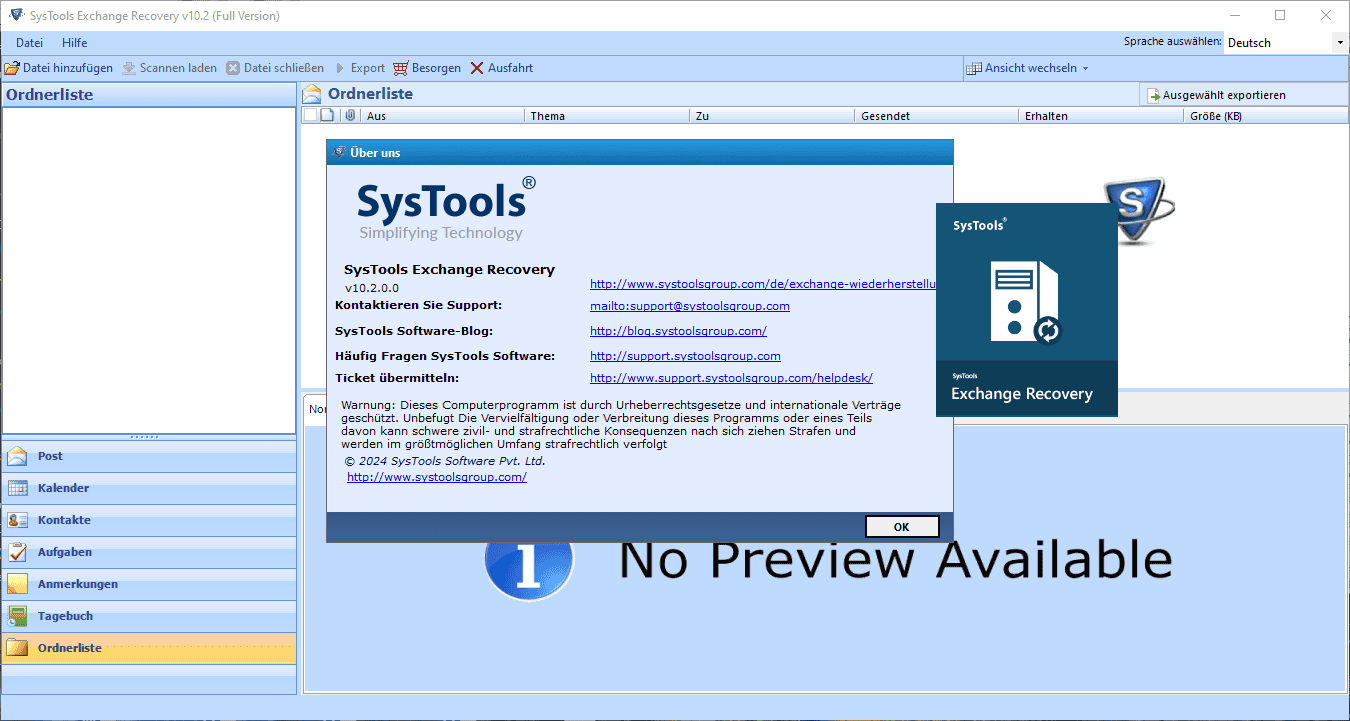Viewport: 1350px width, 721px height.
Task: Click the Kontakte card icon
Action: click(17, 520)
